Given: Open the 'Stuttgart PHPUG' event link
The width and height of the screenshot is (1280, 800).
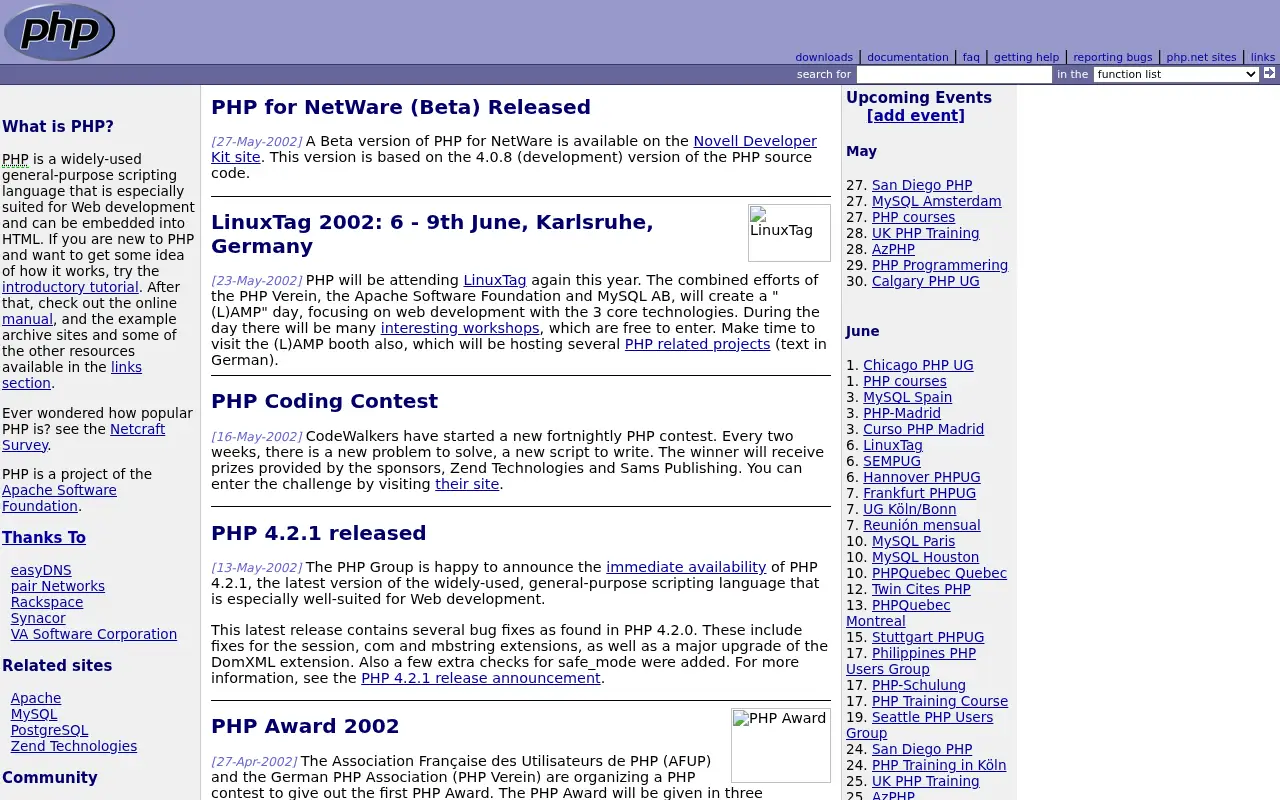Looking at the screenshot, I should point(928,637).
